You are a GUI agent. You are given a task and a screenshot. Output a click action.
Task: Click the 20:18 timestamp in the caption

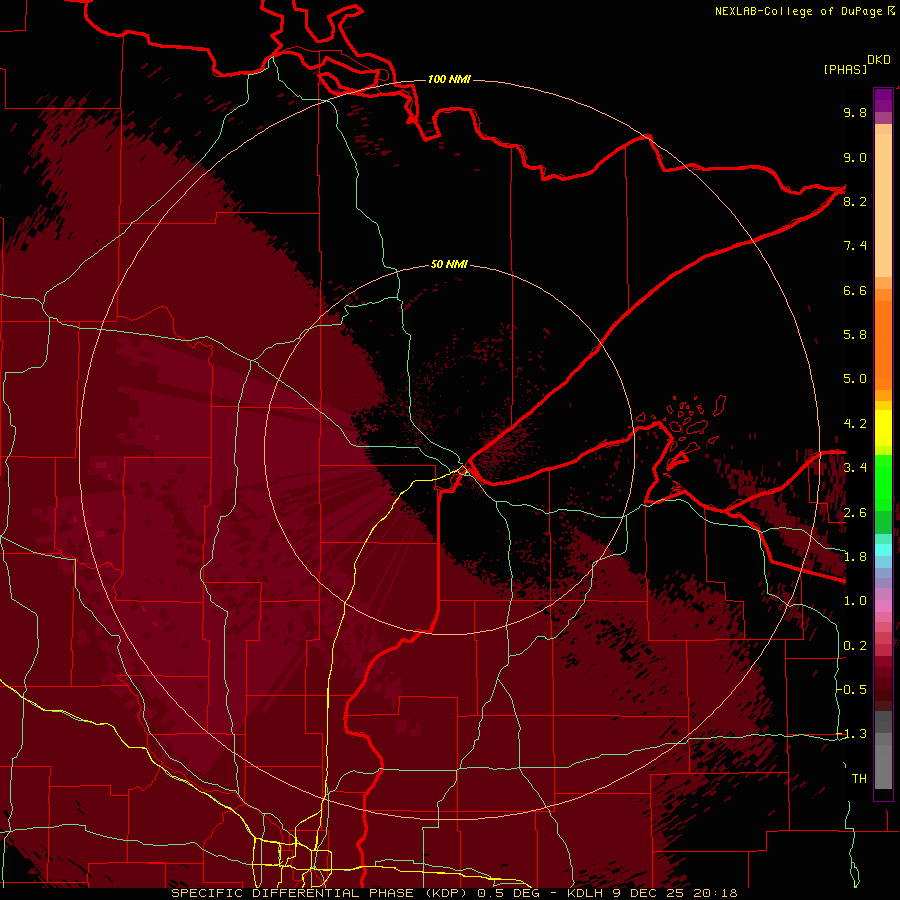pos(715,893)
